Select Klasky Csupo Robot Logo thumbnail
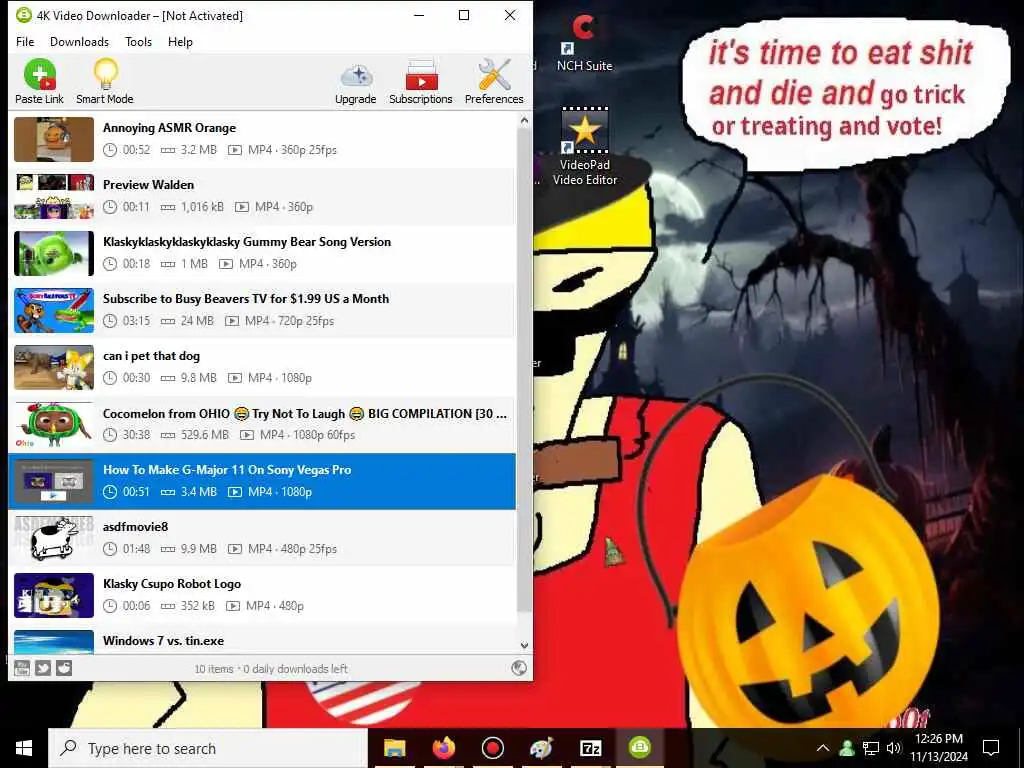 54,595
